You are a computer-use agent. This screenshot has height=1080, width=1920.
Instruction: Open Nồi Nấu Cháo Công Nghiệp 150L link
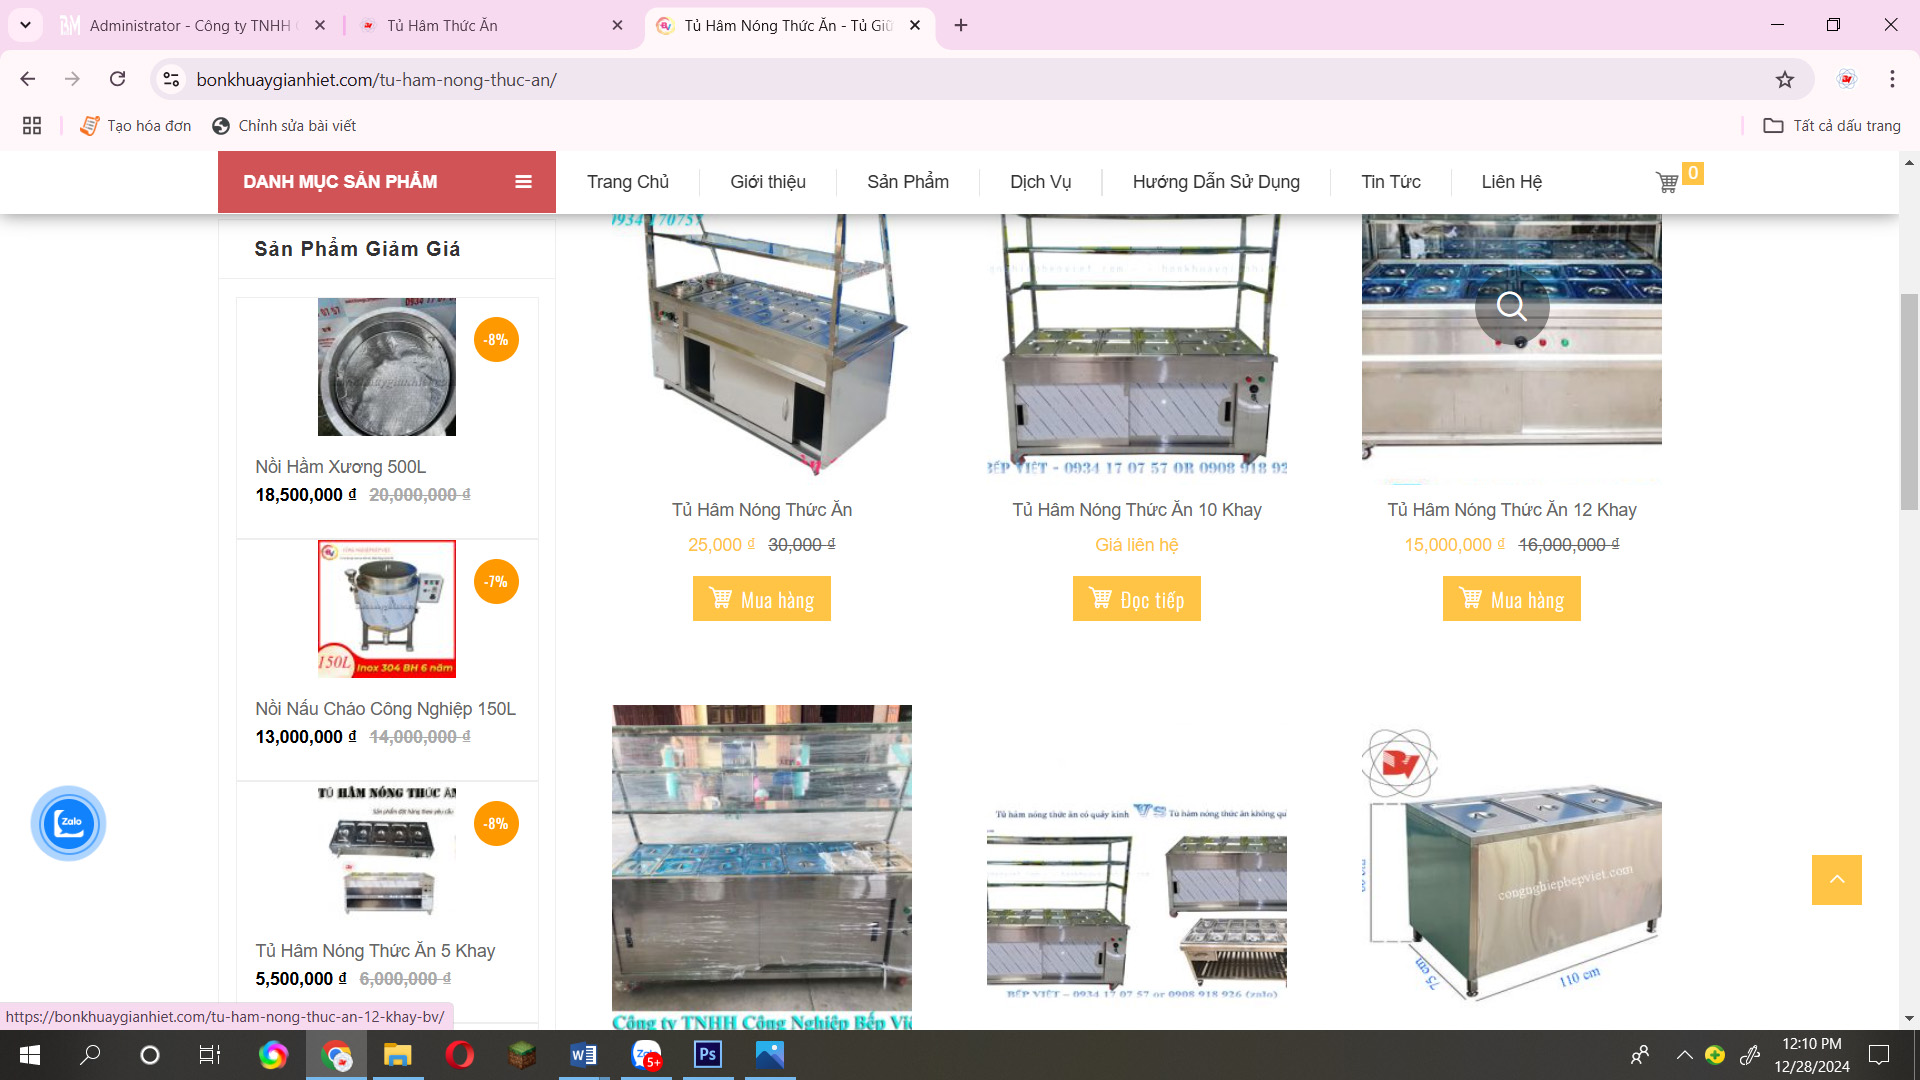(386, 709)
